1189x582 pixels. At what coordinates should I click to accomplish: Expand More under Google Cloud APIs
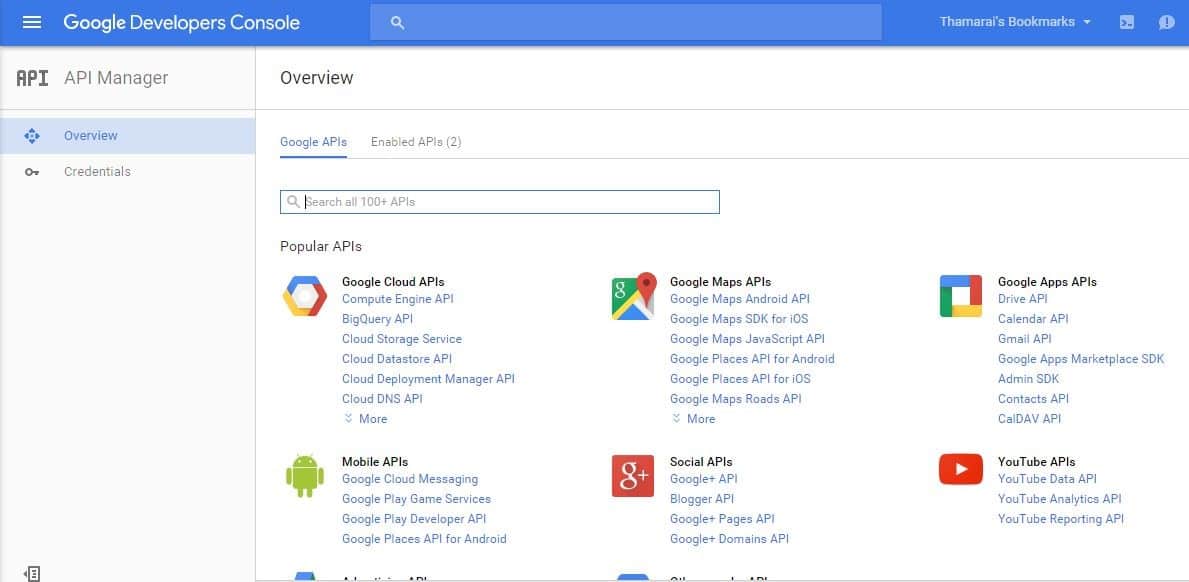(x=365, y=418)
